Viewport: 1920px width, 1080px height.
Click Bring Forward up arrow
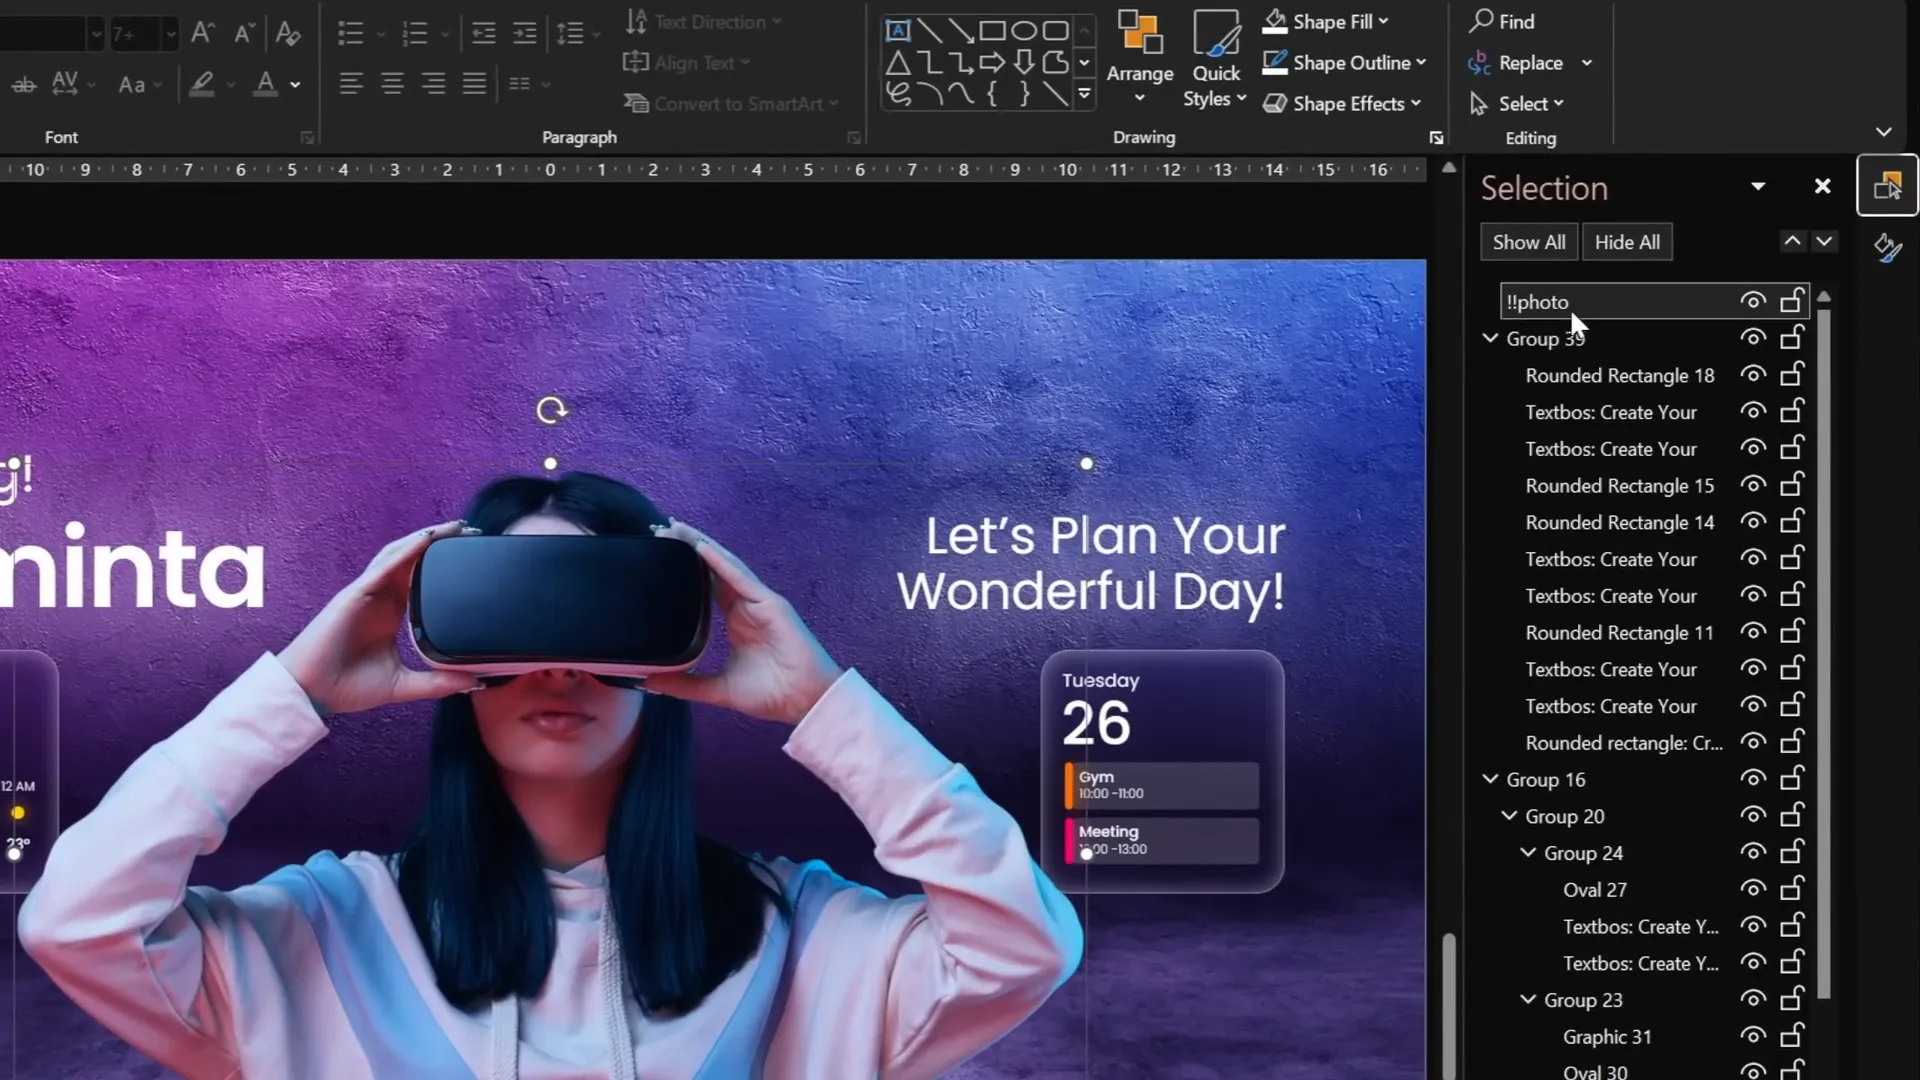coord(1792,241)
